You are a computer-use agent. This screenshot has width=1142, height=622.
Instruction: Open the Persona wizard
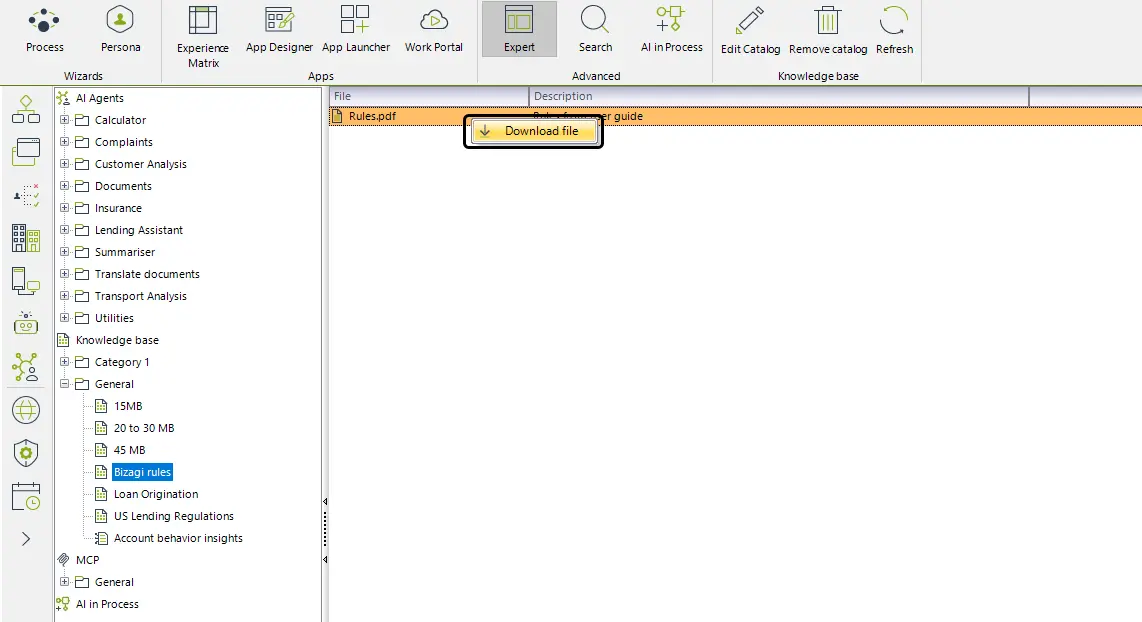click(120, 29)
